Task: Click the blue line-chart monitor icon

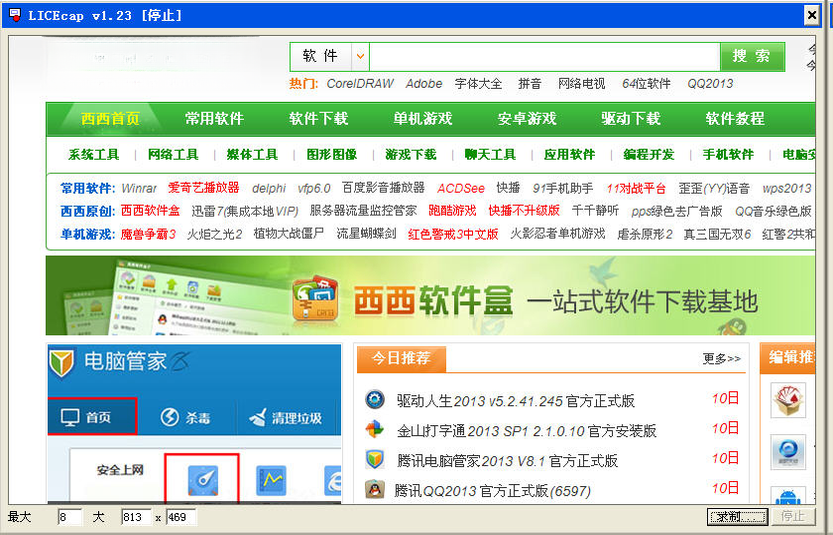Action: coord(271,480)
